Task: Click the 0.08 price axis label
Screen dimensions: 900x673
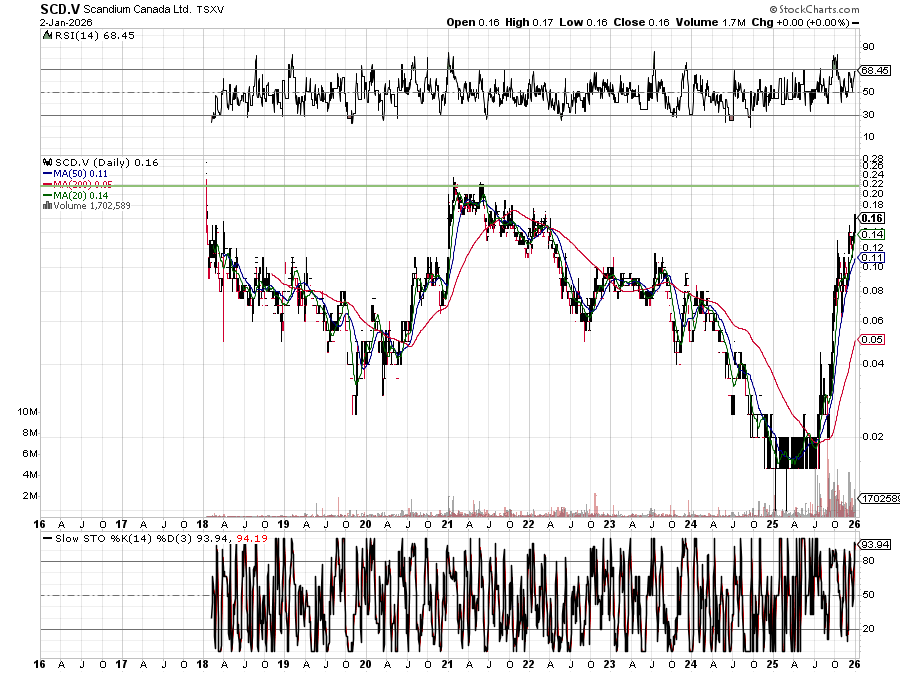Action: (873, 290)
